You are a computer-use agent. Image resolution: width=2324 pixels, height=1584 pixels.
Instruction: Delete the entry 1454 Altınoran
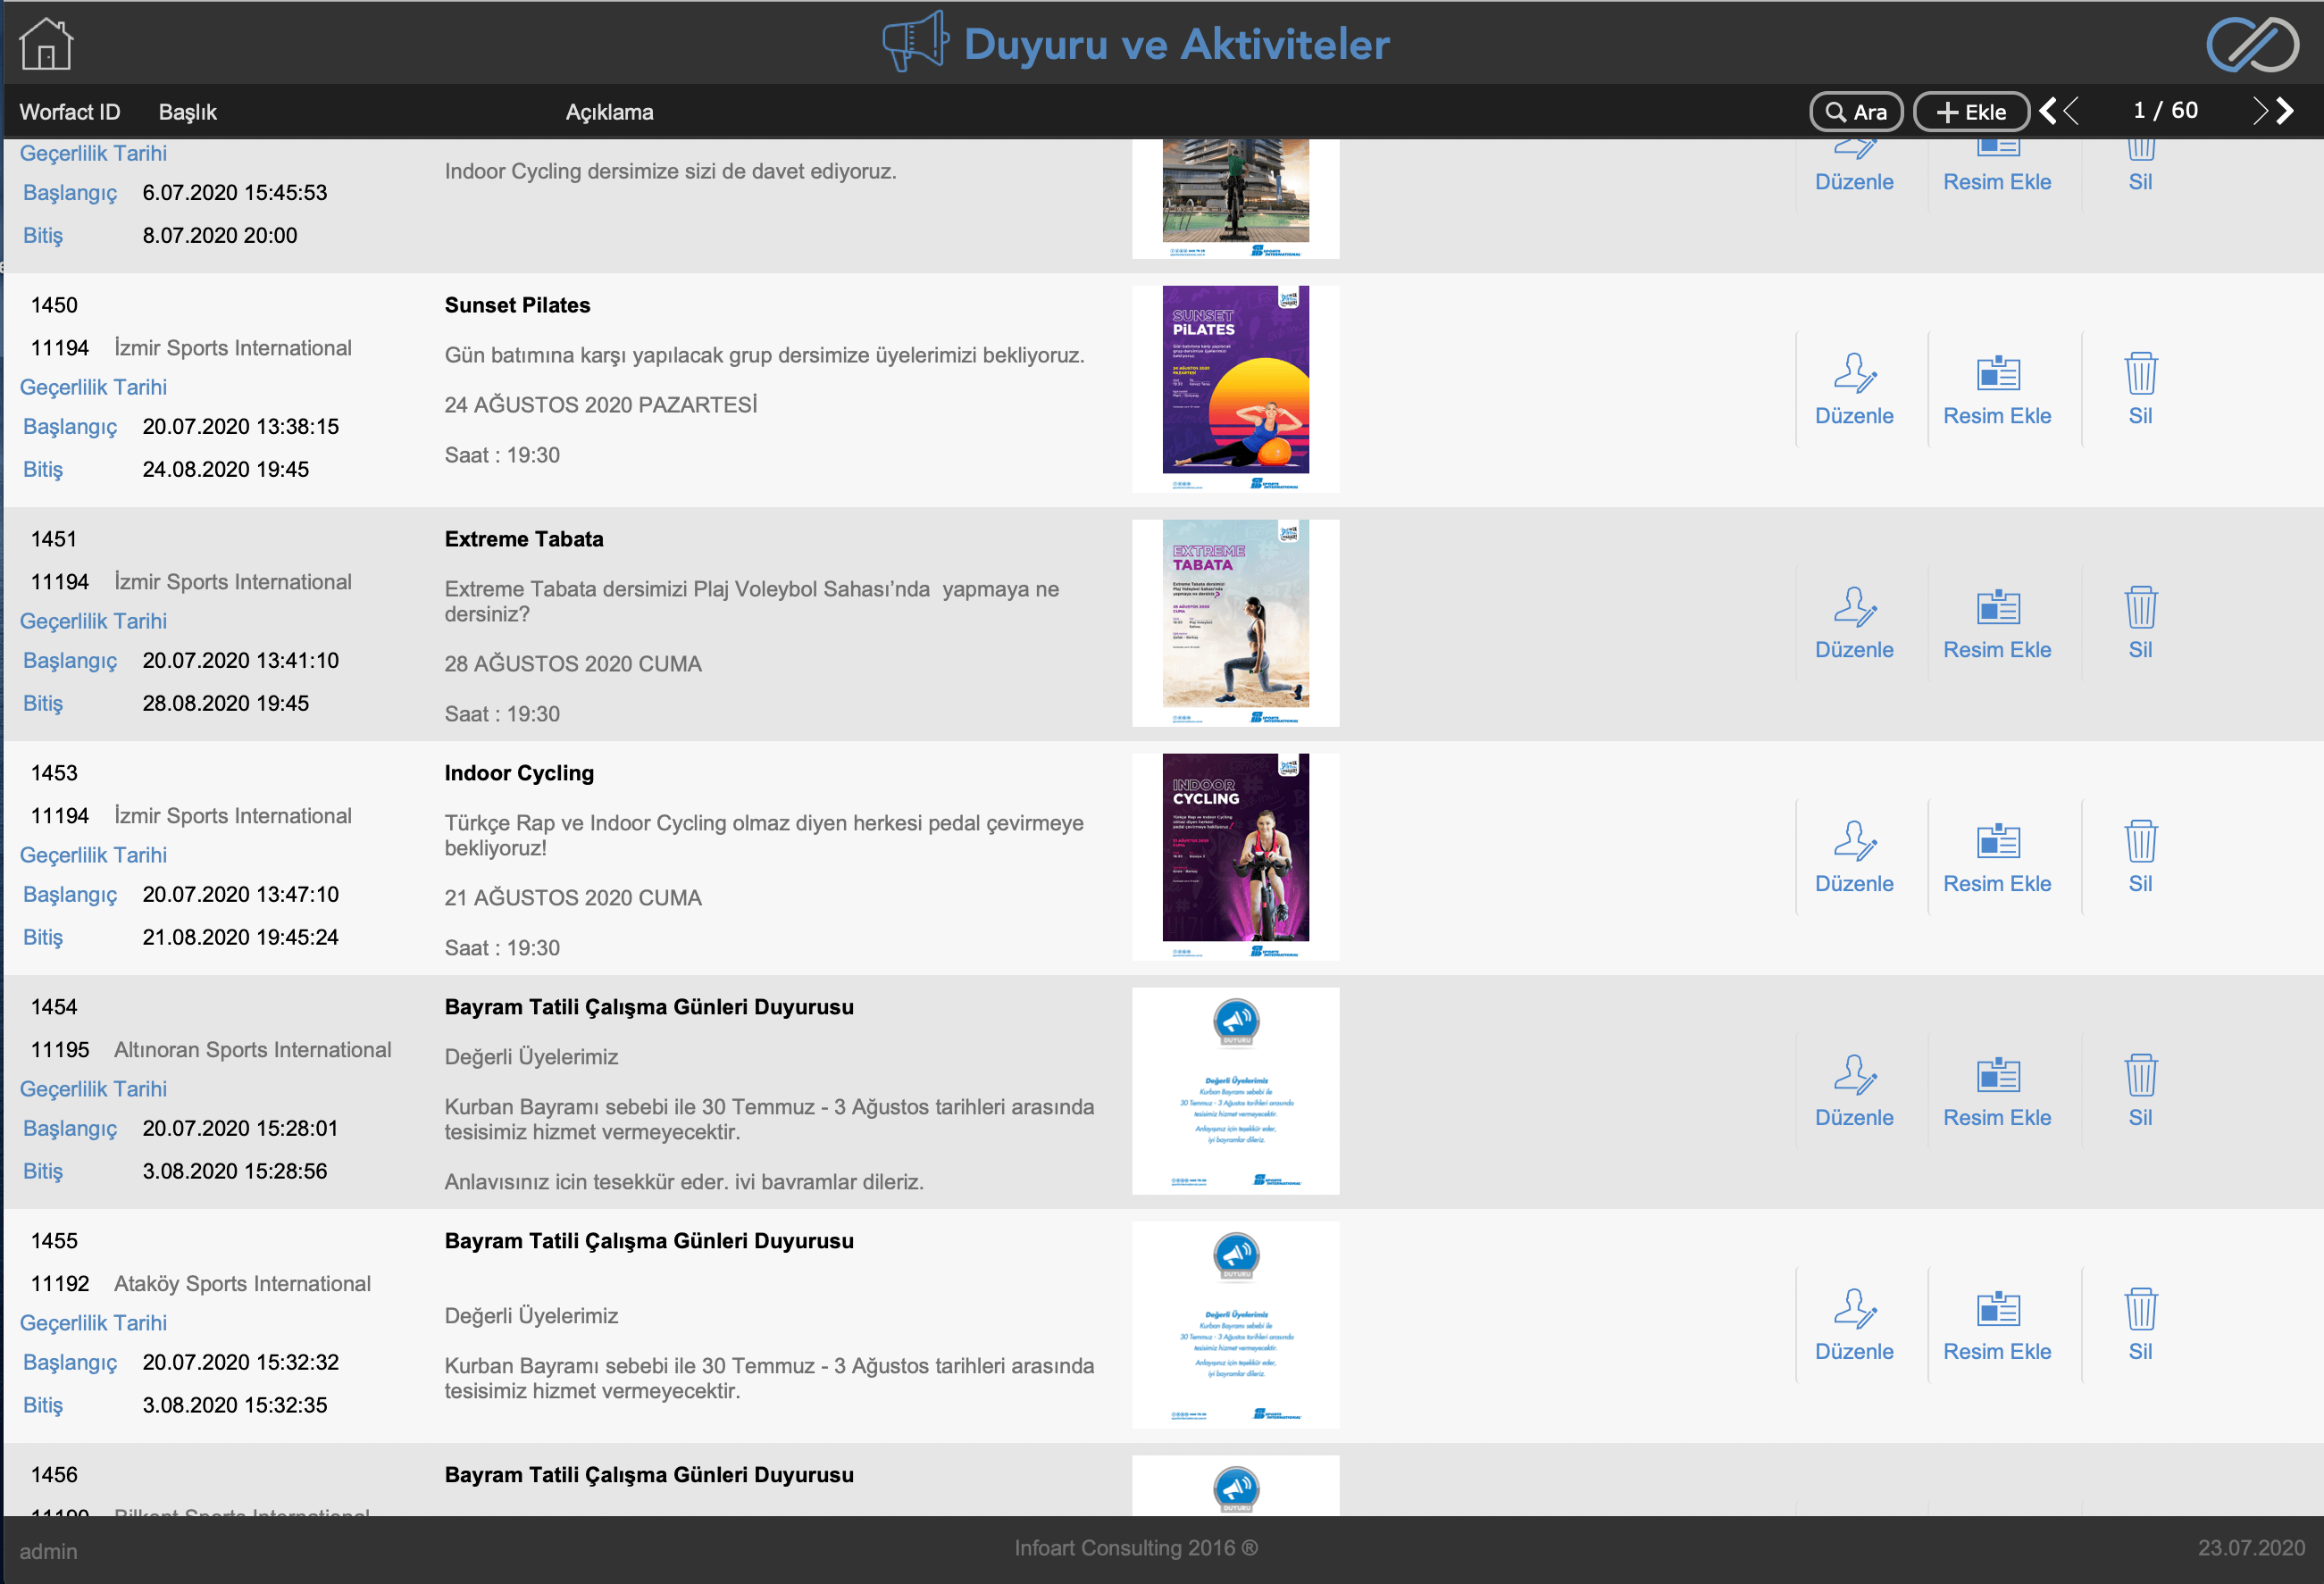(2140, 1092)
